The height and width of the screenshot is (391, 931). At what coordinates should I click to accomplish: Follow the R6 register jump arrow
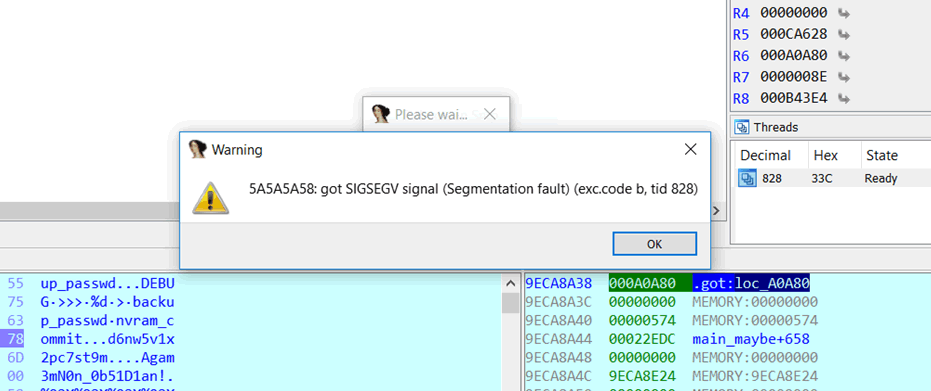tap(843, 56)
